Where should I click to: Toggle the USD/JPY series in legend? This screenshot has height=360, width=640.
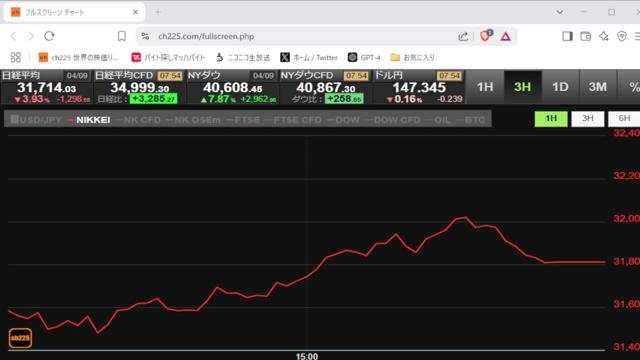pos(36,120)
